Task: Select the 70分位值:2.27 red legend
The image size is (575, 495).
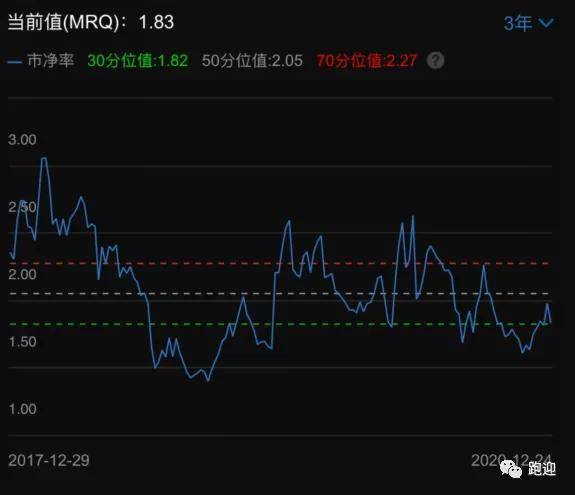Action: point(367,60)
